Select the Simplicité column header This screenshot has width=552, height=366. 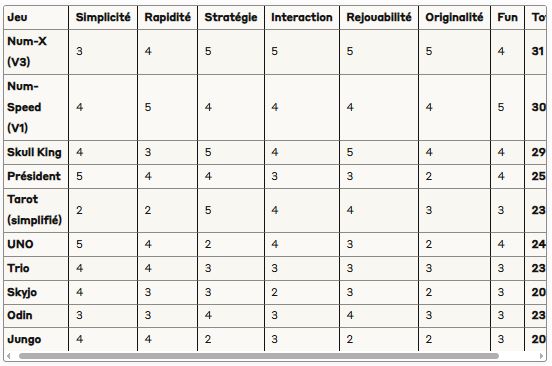pyautogui.click(x=103, y=17)
